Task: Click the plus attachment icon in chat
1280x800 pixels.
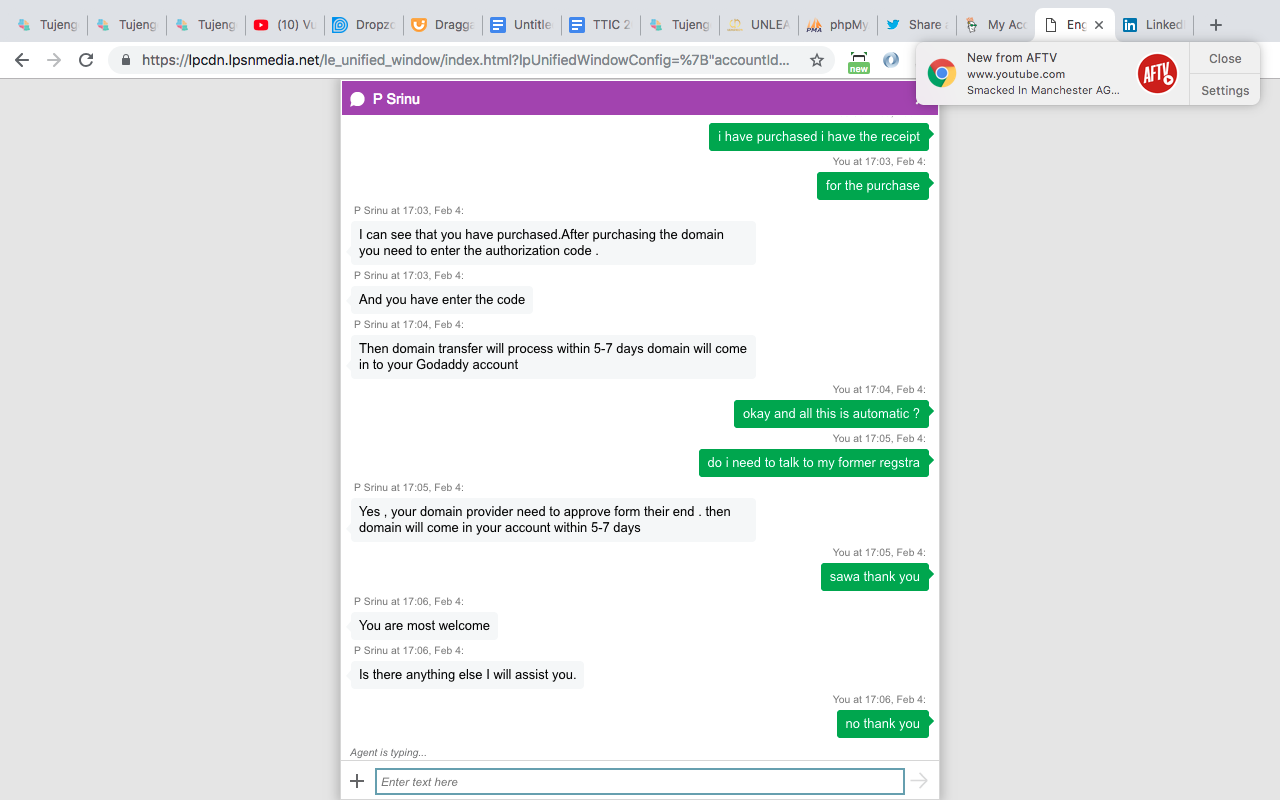Action: pos(357,781)
